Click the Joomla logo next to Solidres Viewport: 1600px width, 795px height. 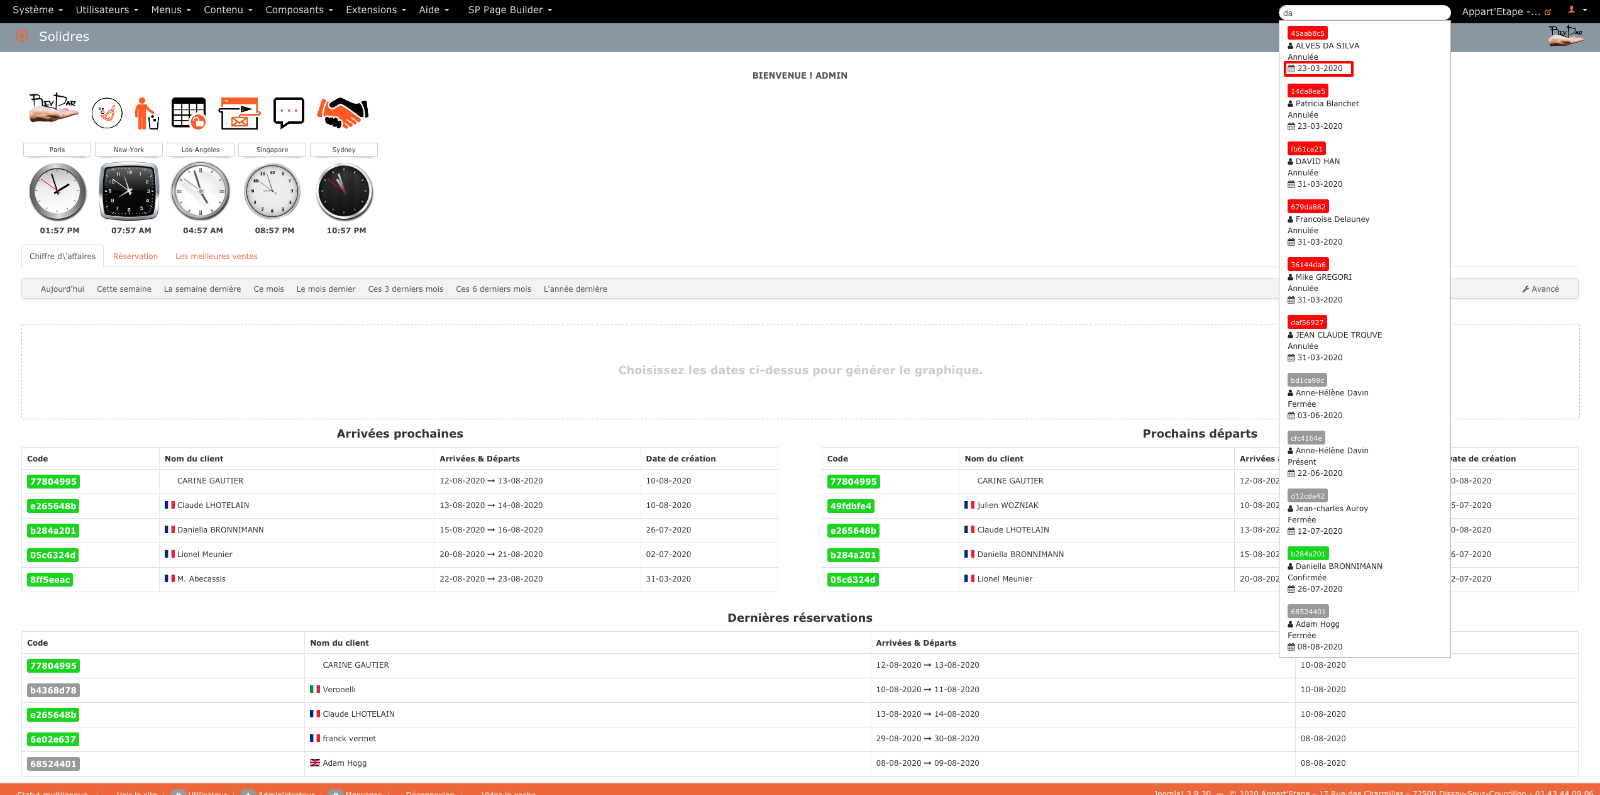point(22,36)
